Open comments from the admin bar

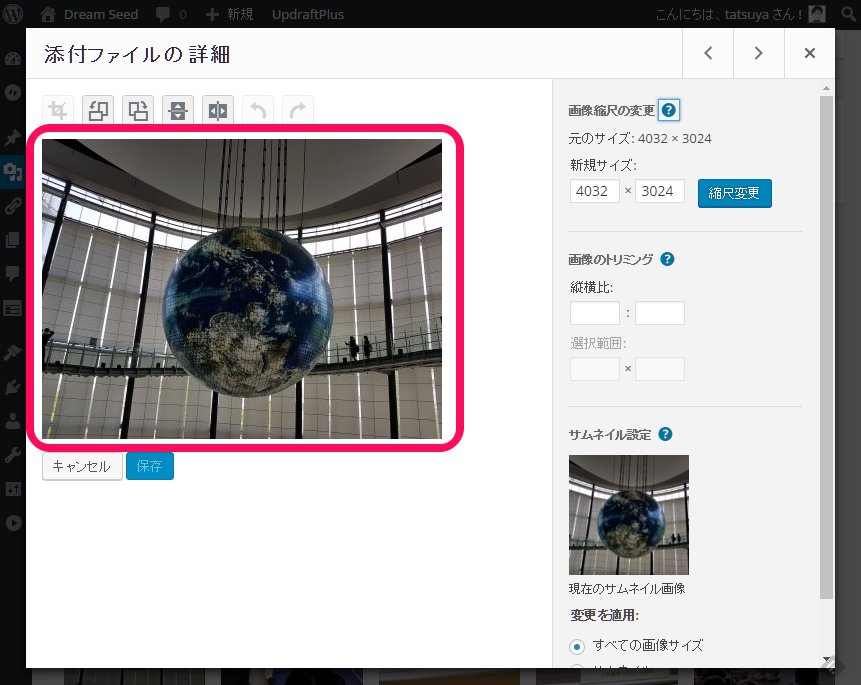click(x=171, y=14)
